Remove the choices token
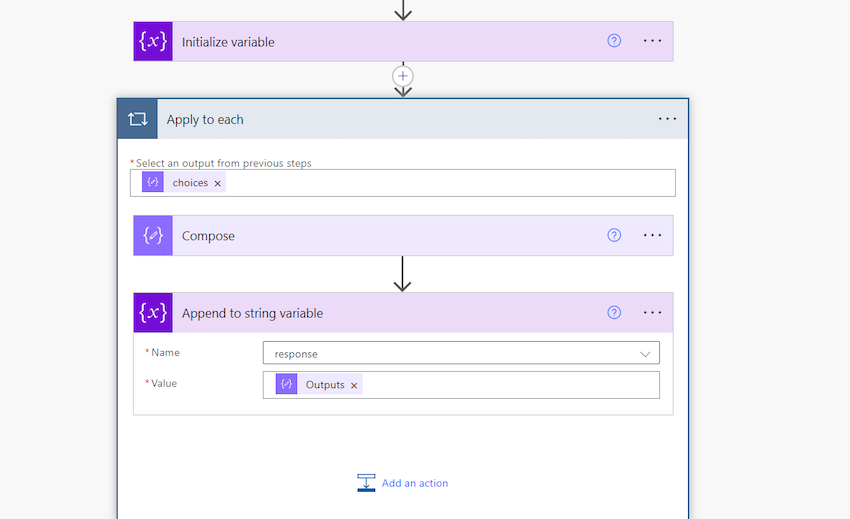The image size is (850, 519). pyautogui.click(x=217, y=183)
